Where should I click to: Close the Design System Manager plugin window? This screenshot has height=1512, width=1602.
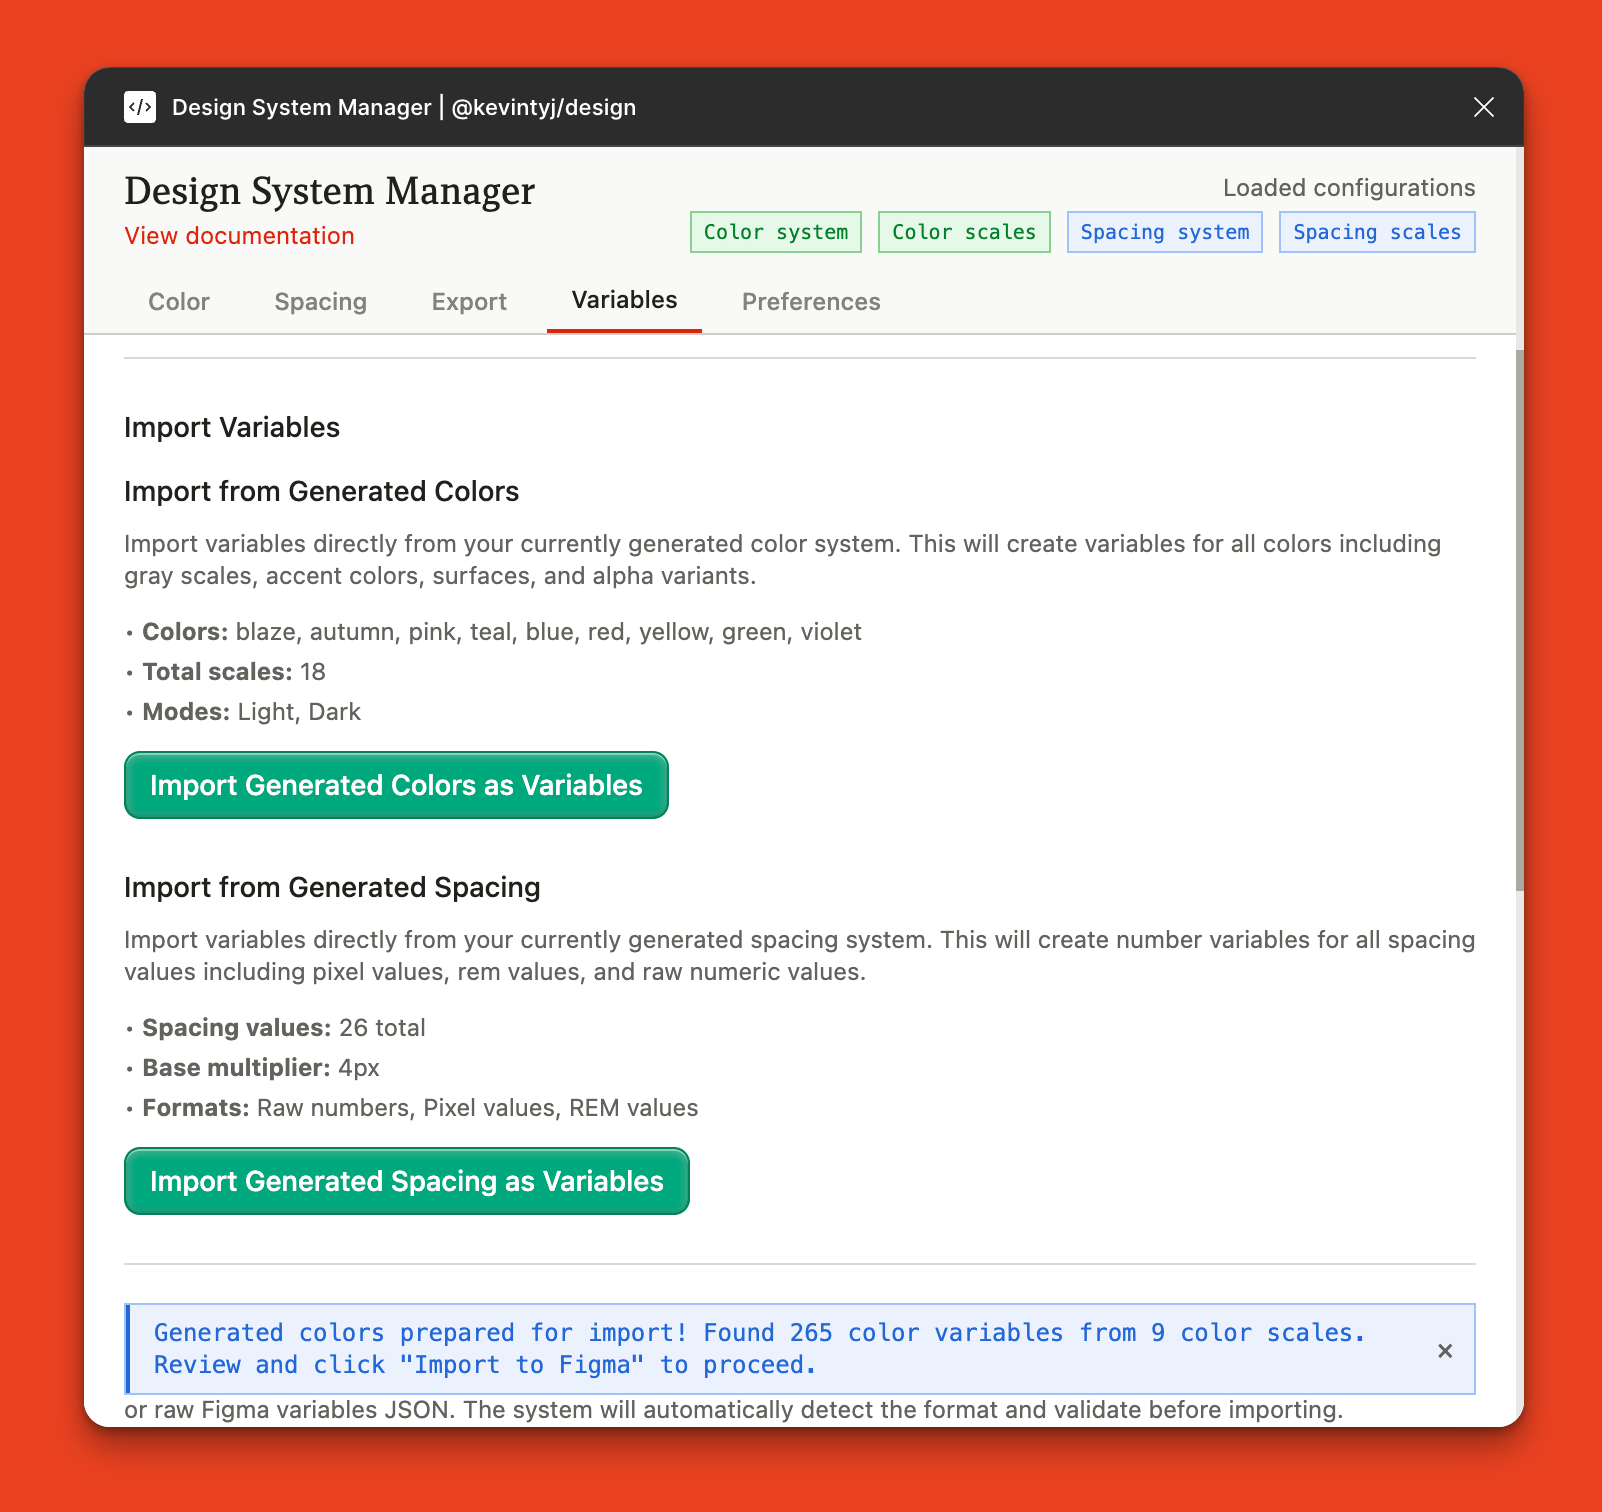pyautogui.click(x=1483, y=107)
